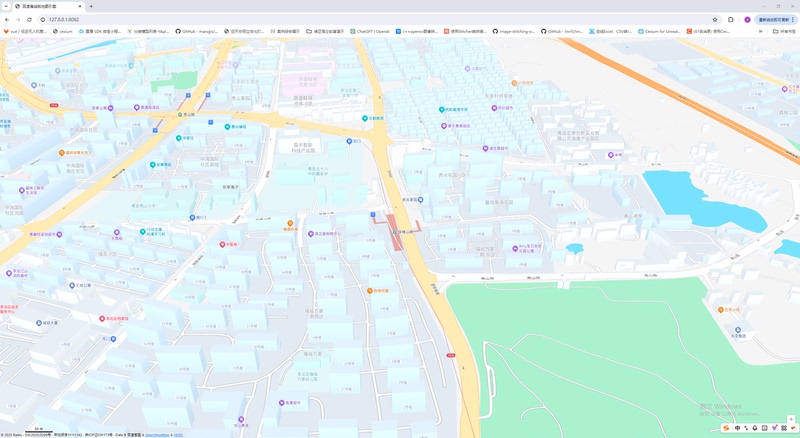Screen dimensions: 800x438
Task: Open the 'image-stitching-o...' GitHub bookmark
Action: [513, 31]
